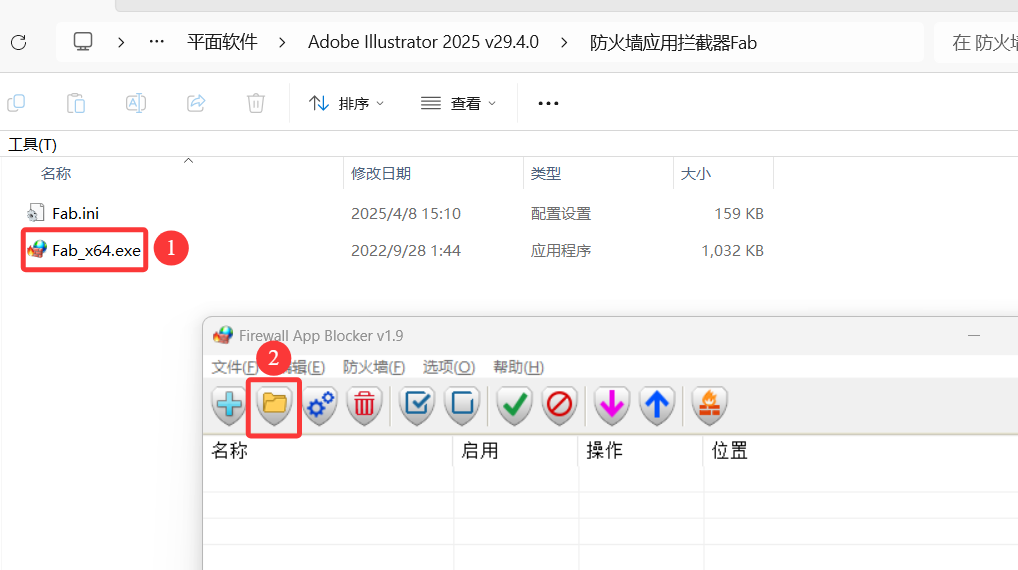The height and width of the screenshot is (570, 1018).
Task: Click the red Block prohibited icon
Action: point(559,405)
